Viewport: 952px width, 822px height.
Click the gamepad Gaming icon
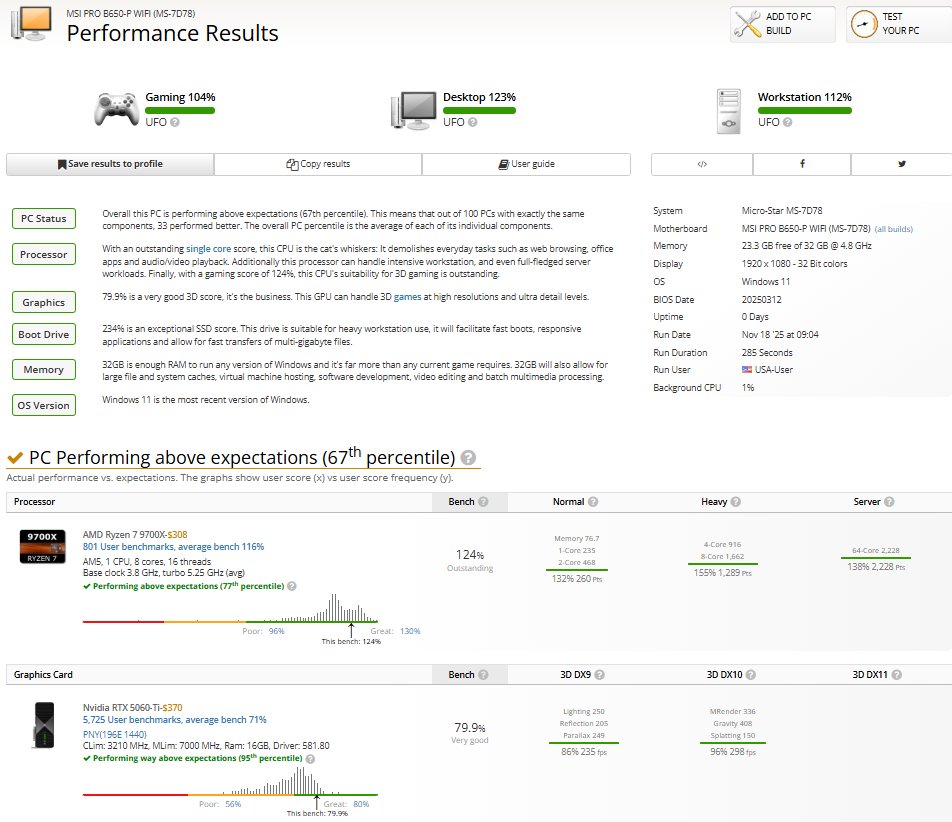click(116, 109)
